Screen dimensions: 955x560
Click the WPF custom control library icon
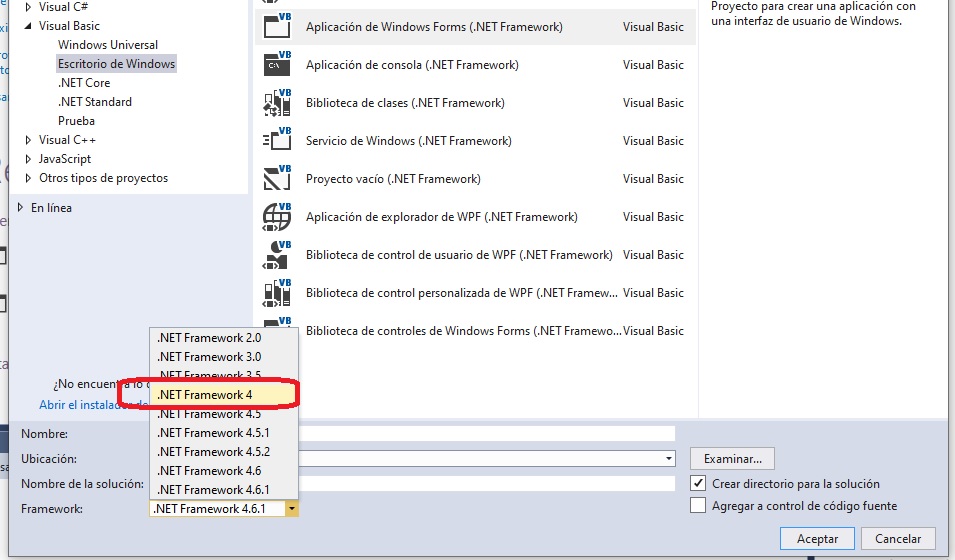(x=277, y=291)
